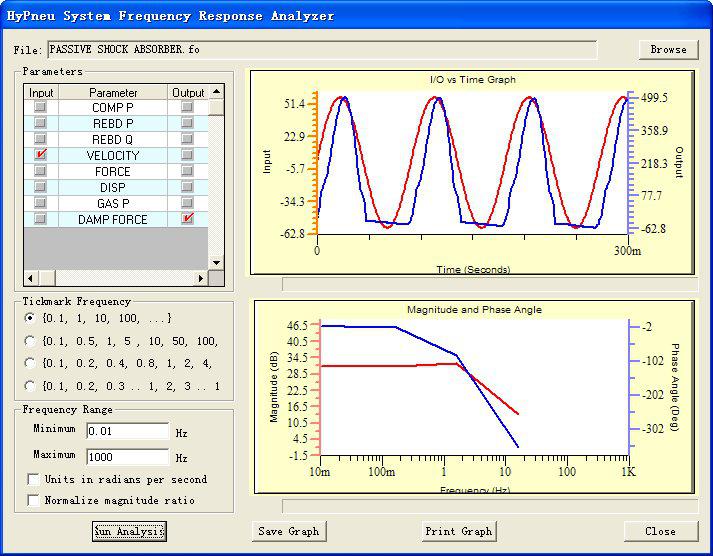Toggle Output checkbox for REBD Q
Image resolution: width=713 pixels, height=556 pixels.
tap(187, 139)
